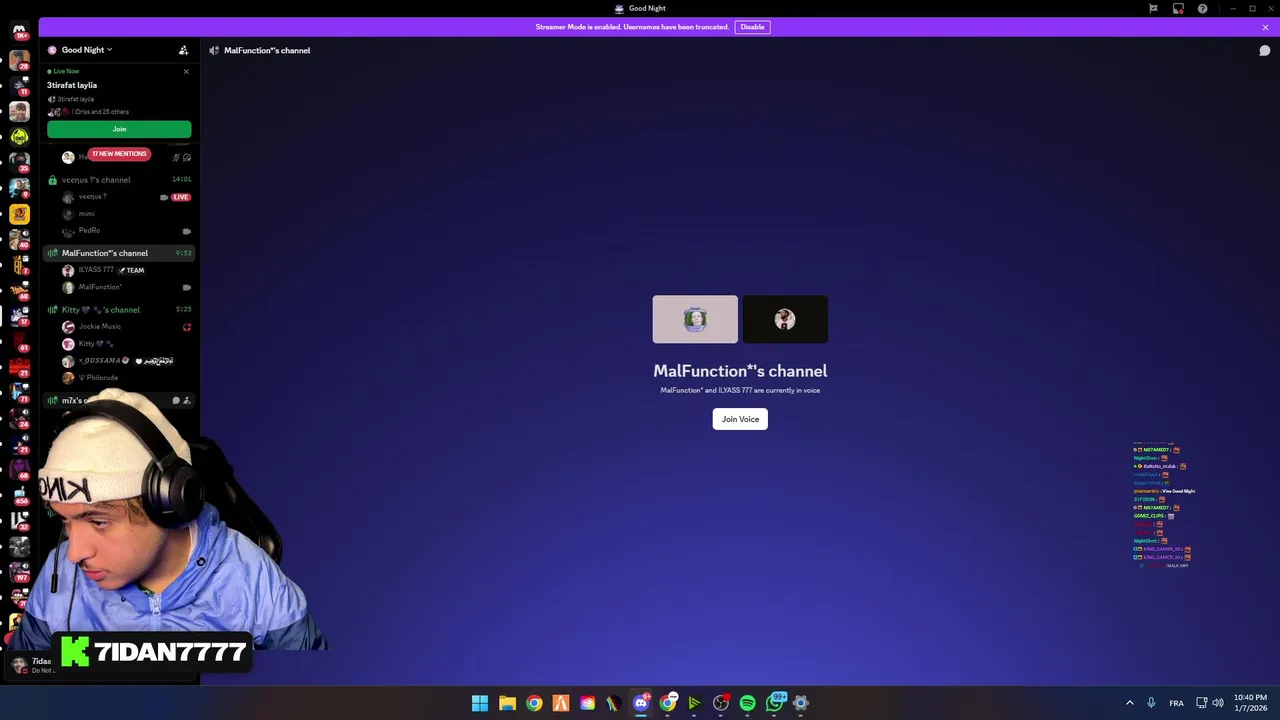Open server icon with badge 28

[x=19, y=59]
